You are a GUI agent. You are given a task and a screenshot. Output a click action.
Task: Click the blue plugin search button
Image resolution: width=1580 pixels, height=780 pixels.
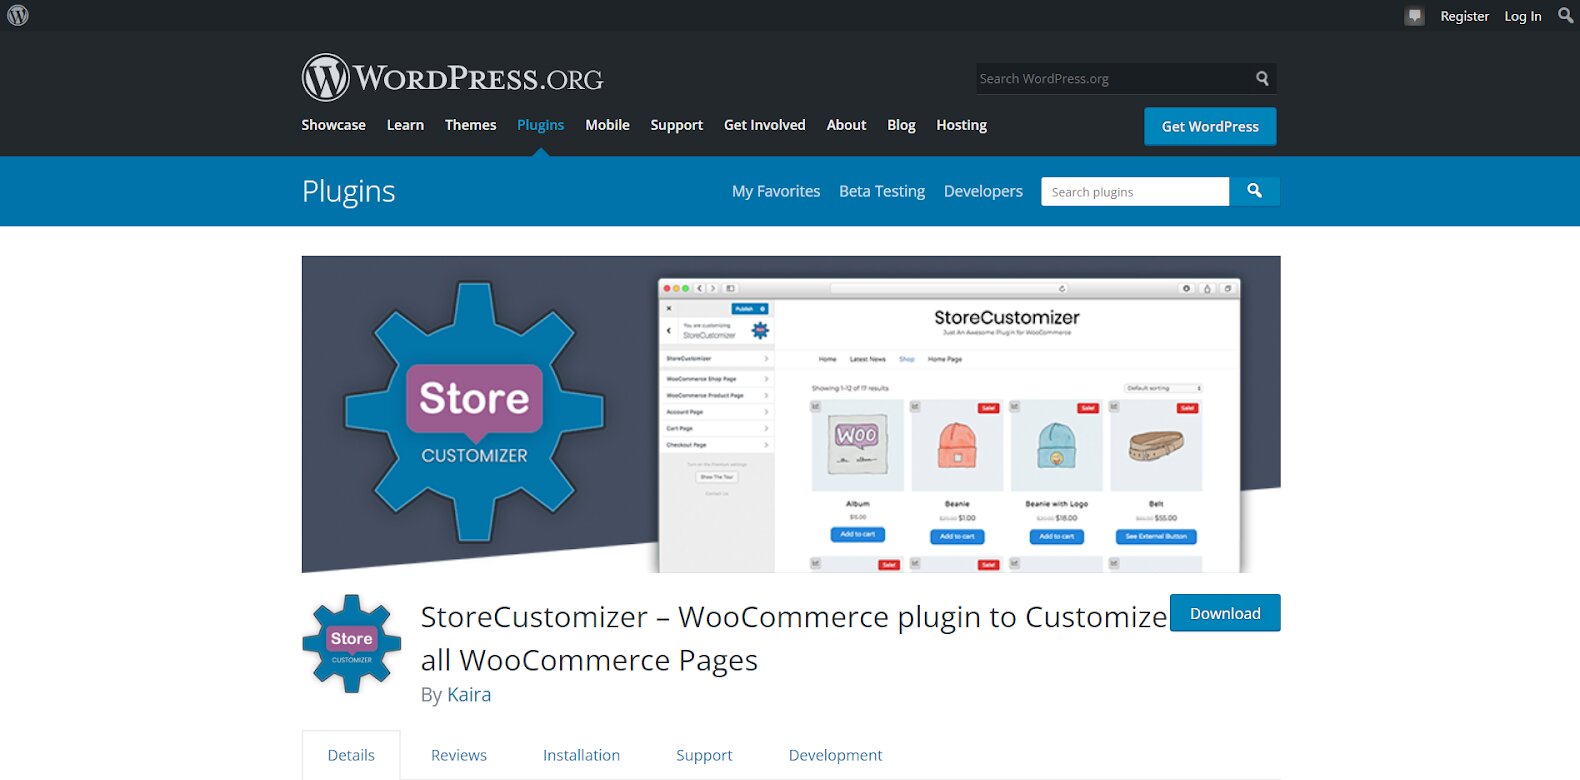coord(1254,191)
